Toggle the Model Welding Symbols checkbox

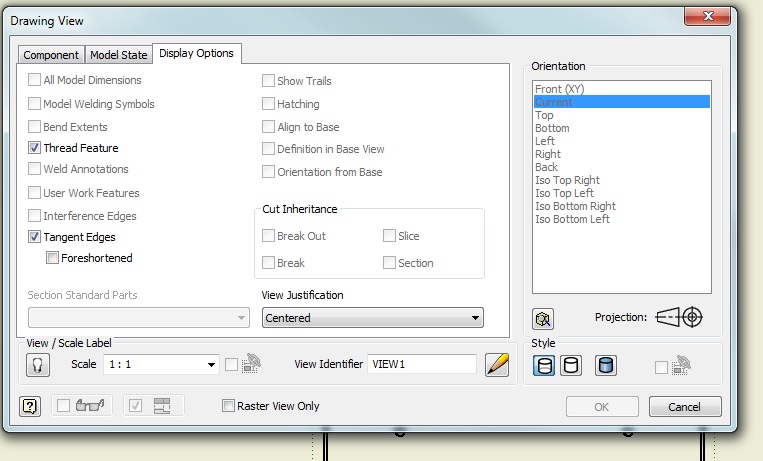(x=34, y=103)
